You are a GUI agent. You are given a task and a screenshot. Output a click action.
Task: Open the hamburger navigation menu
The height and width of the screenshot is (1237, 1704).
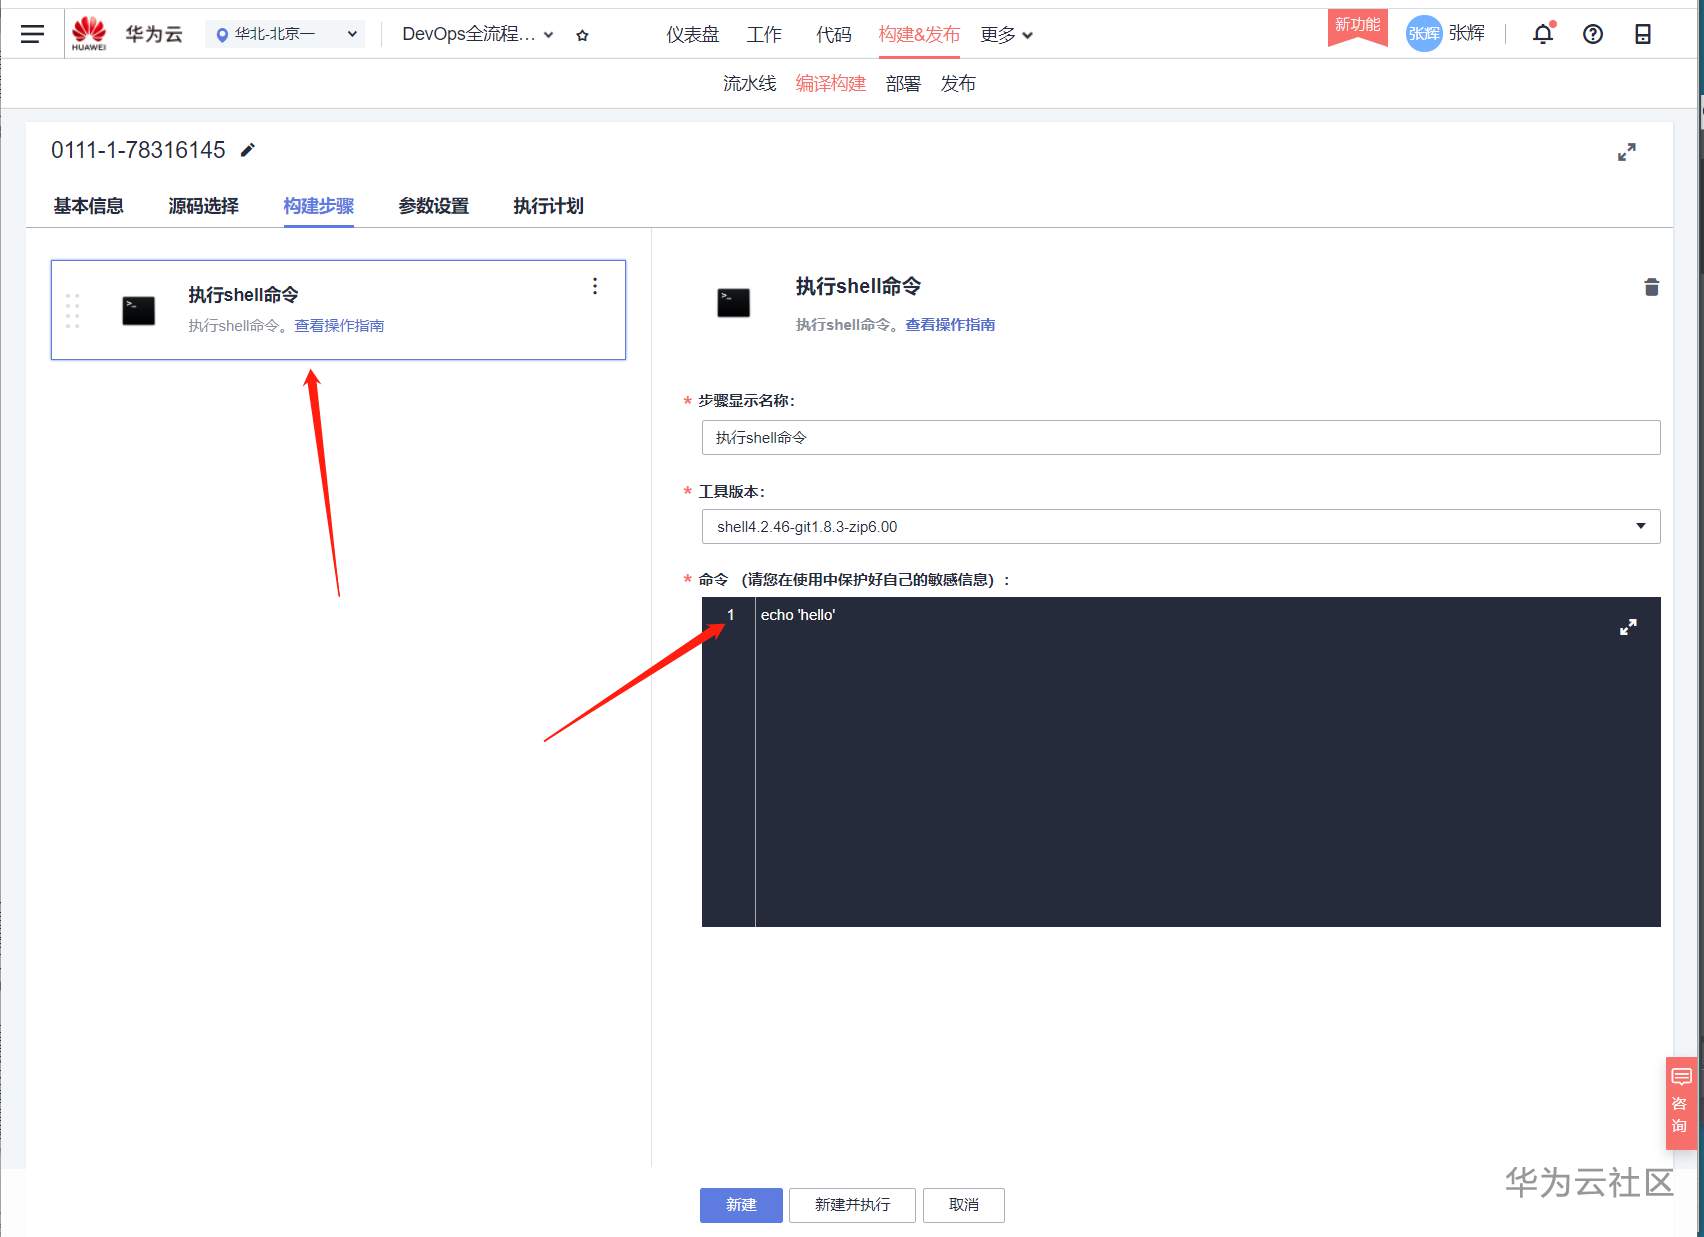click(32, 34)
